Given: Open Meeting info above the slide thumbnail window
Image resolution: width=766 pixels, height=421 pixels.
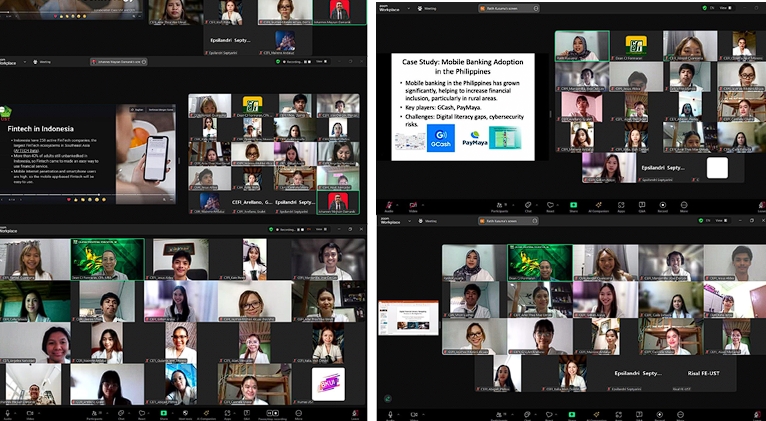Looking at the screenshot, I should [427, 221].
